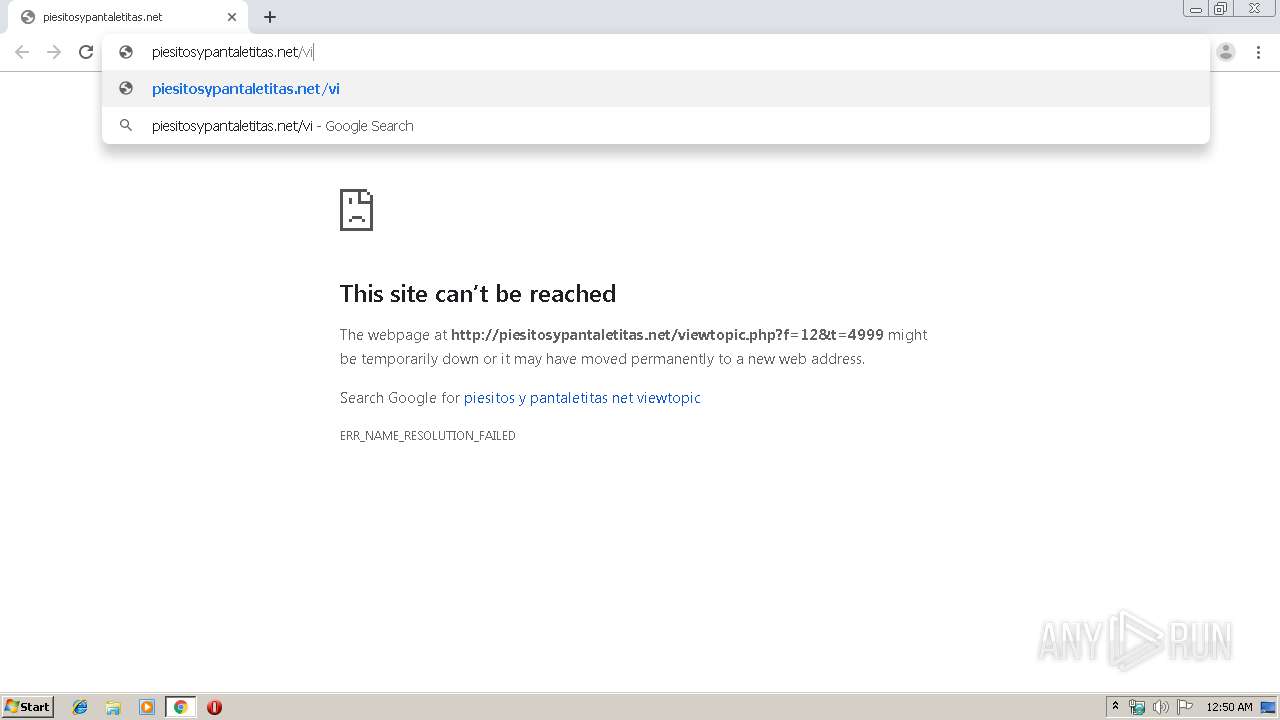Click the ERR_NAME_RESOLUTION_FAILED error code text
Image resolution: width=1280 pixels, height=720 pixels.
click(428, 436)
